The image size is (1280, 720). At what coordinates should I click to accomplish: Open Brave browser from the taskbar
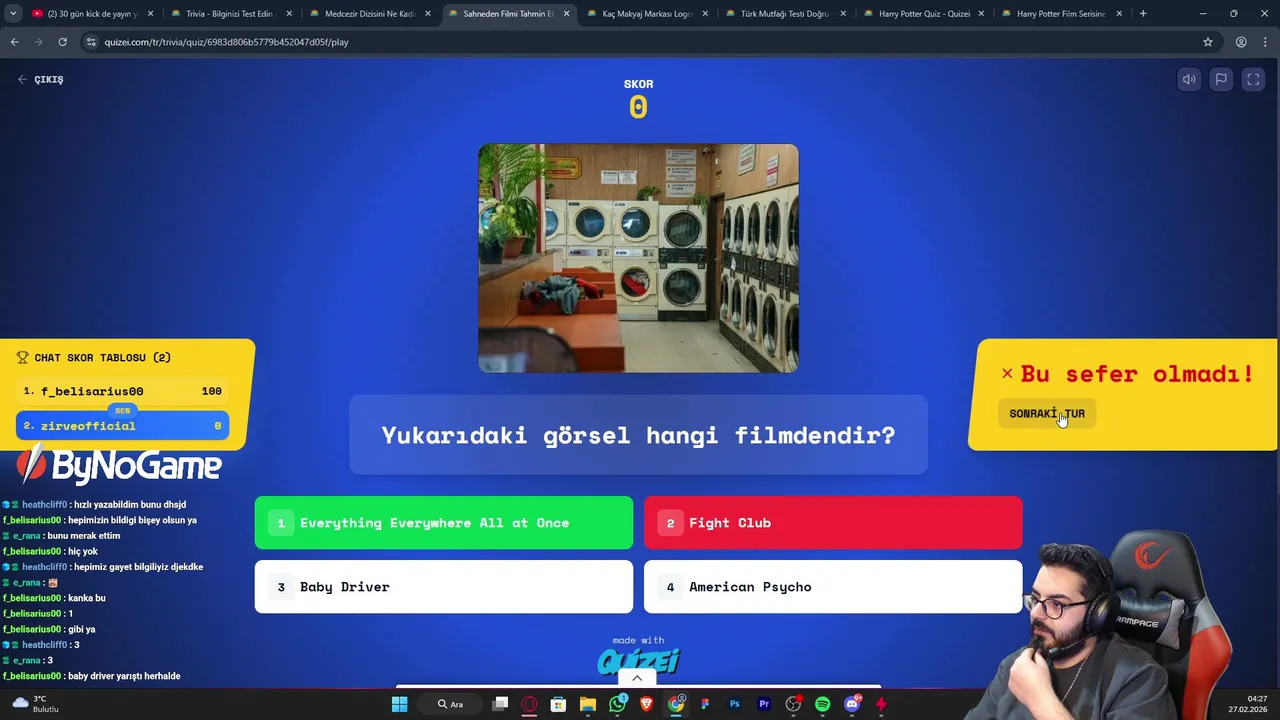coord(646,704)
